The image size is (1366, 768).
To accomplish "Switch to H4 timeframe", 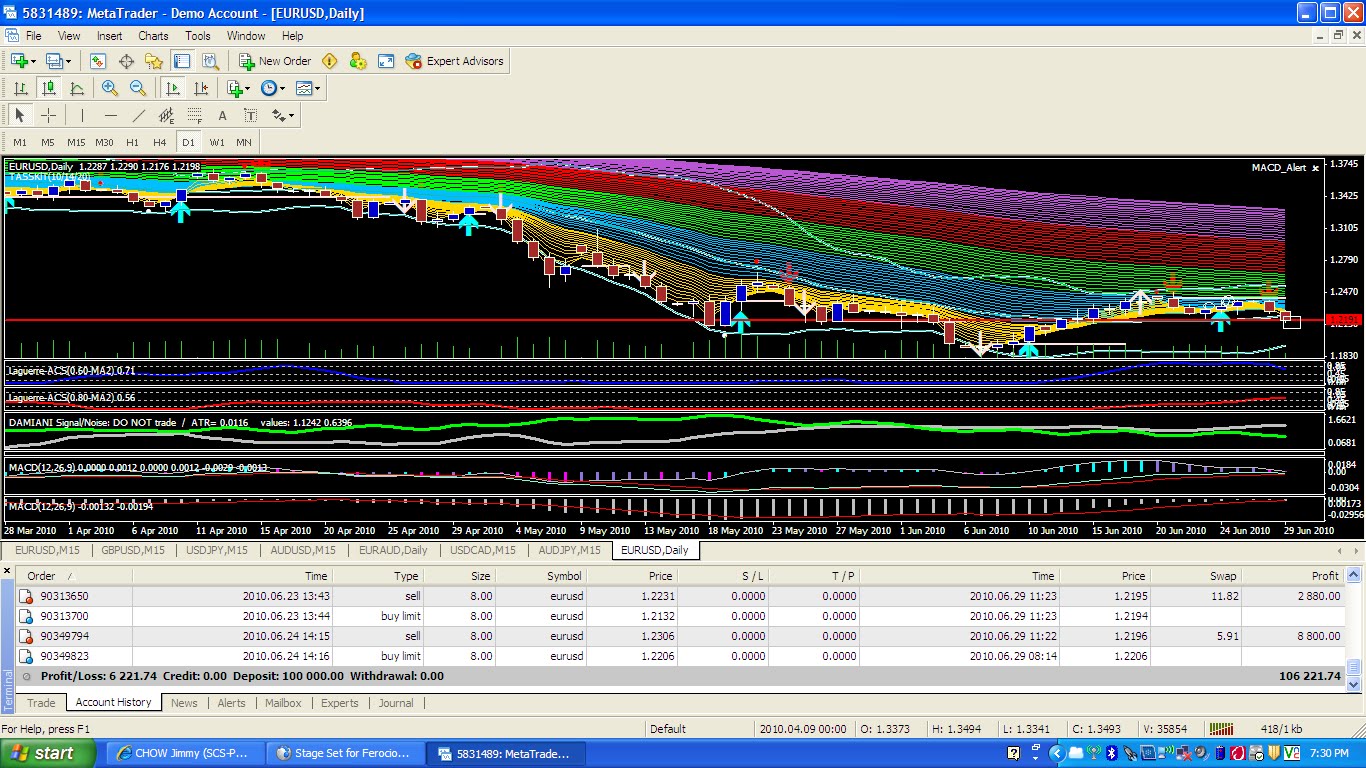I will pos(160,142).
